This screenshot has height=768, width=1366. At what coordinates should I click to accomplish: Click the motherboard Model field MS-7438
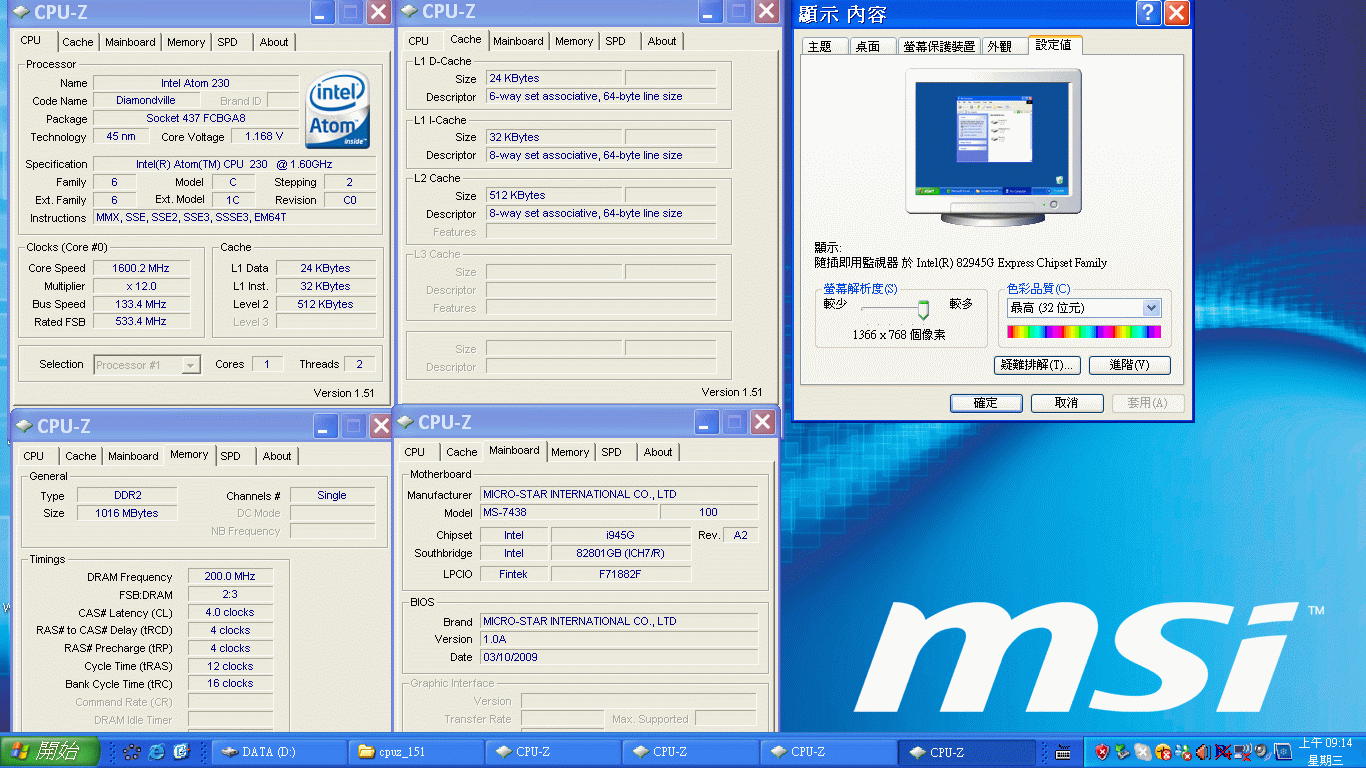(x=569, y=512)
